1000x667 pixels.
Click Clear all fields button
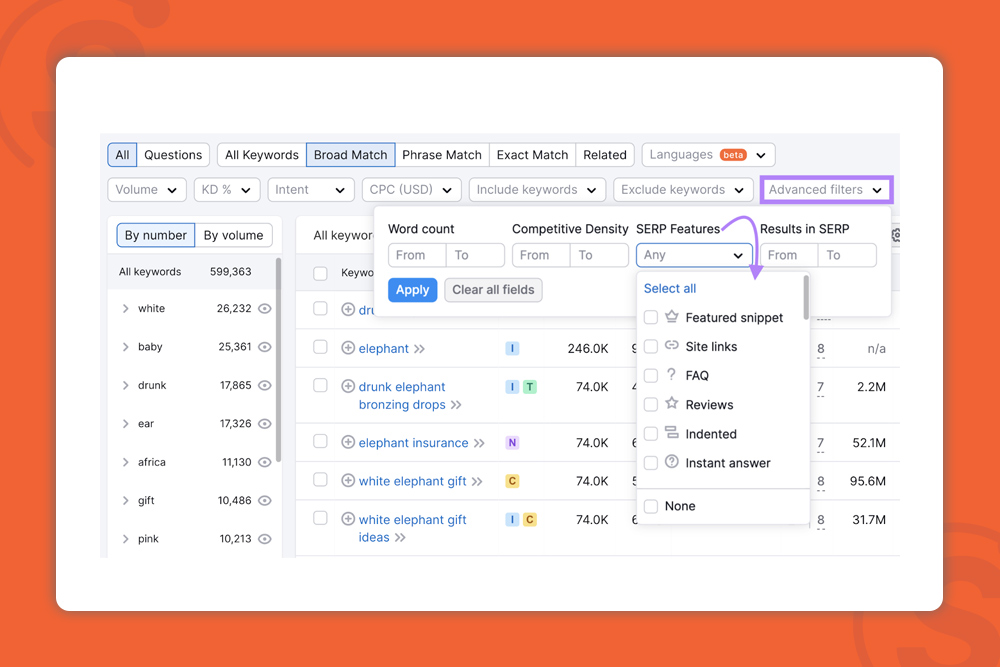(494, 290)
